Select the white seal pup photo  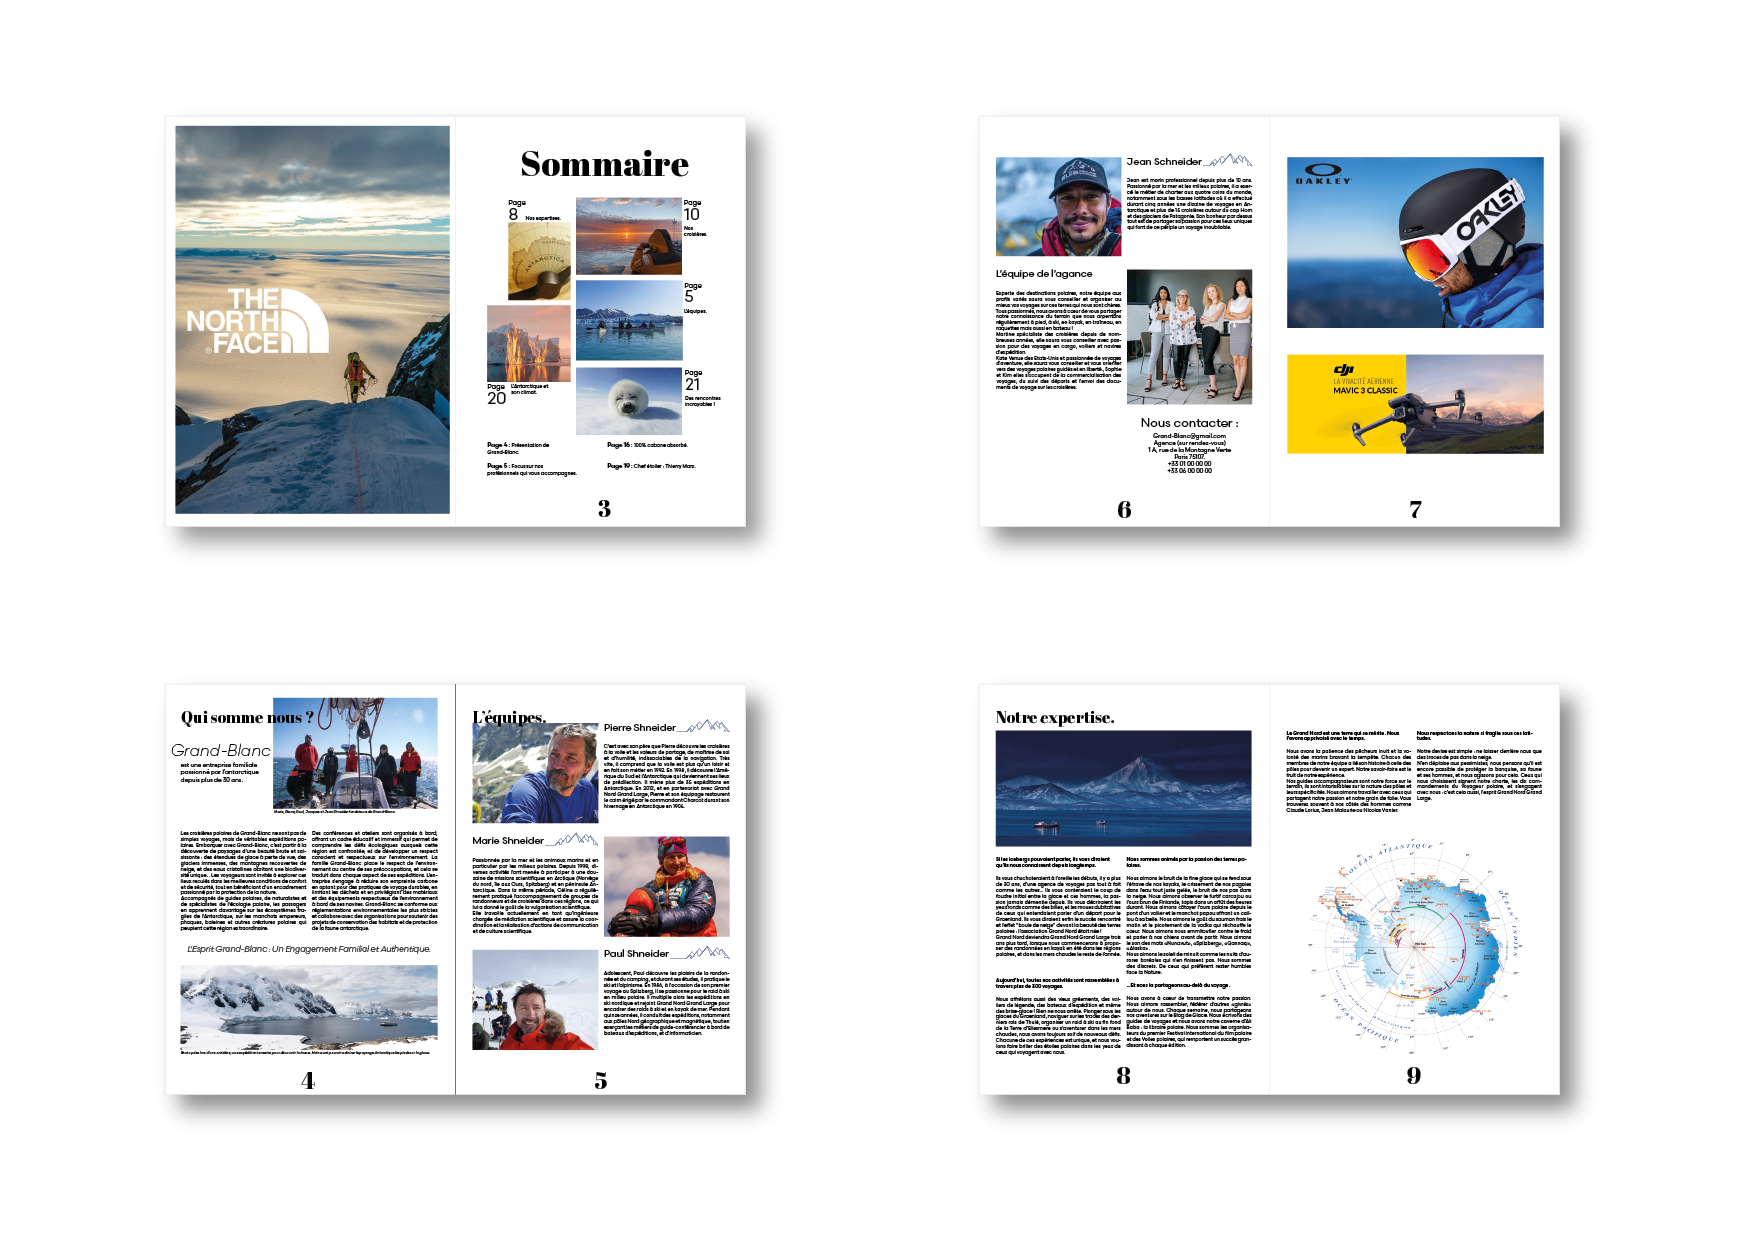(x=629, y=401)
